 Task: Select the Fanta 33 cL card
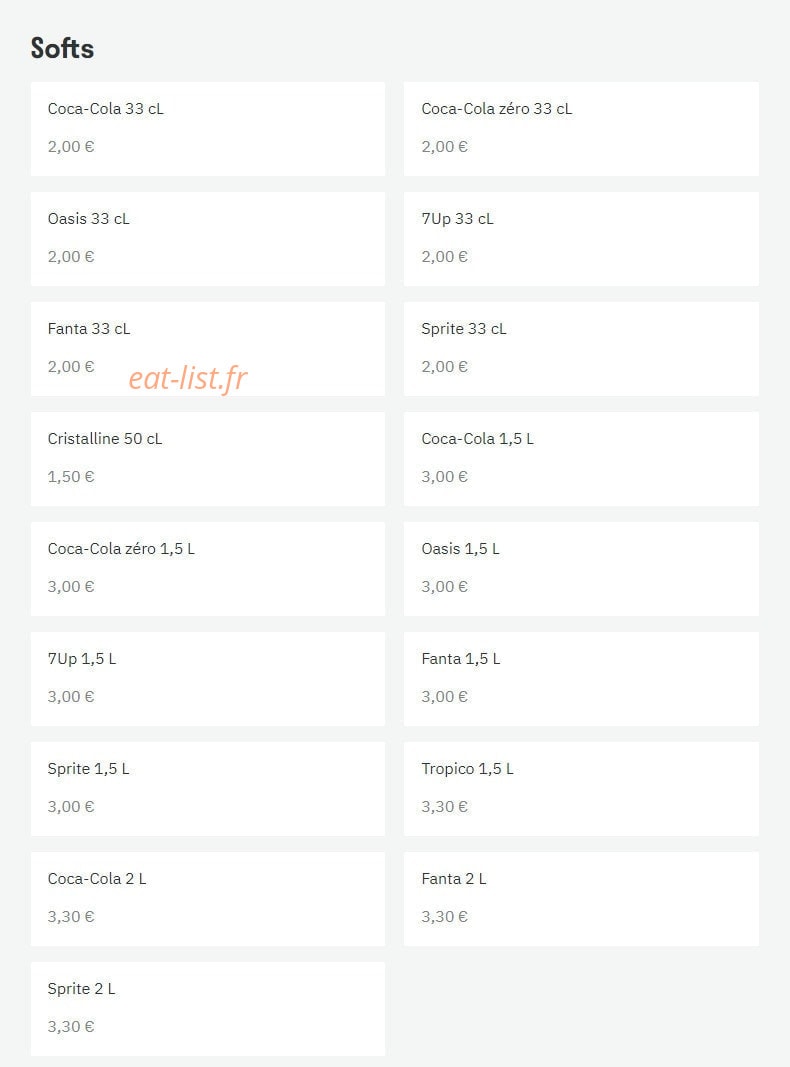pyautogui.click(x=208, y=349)
